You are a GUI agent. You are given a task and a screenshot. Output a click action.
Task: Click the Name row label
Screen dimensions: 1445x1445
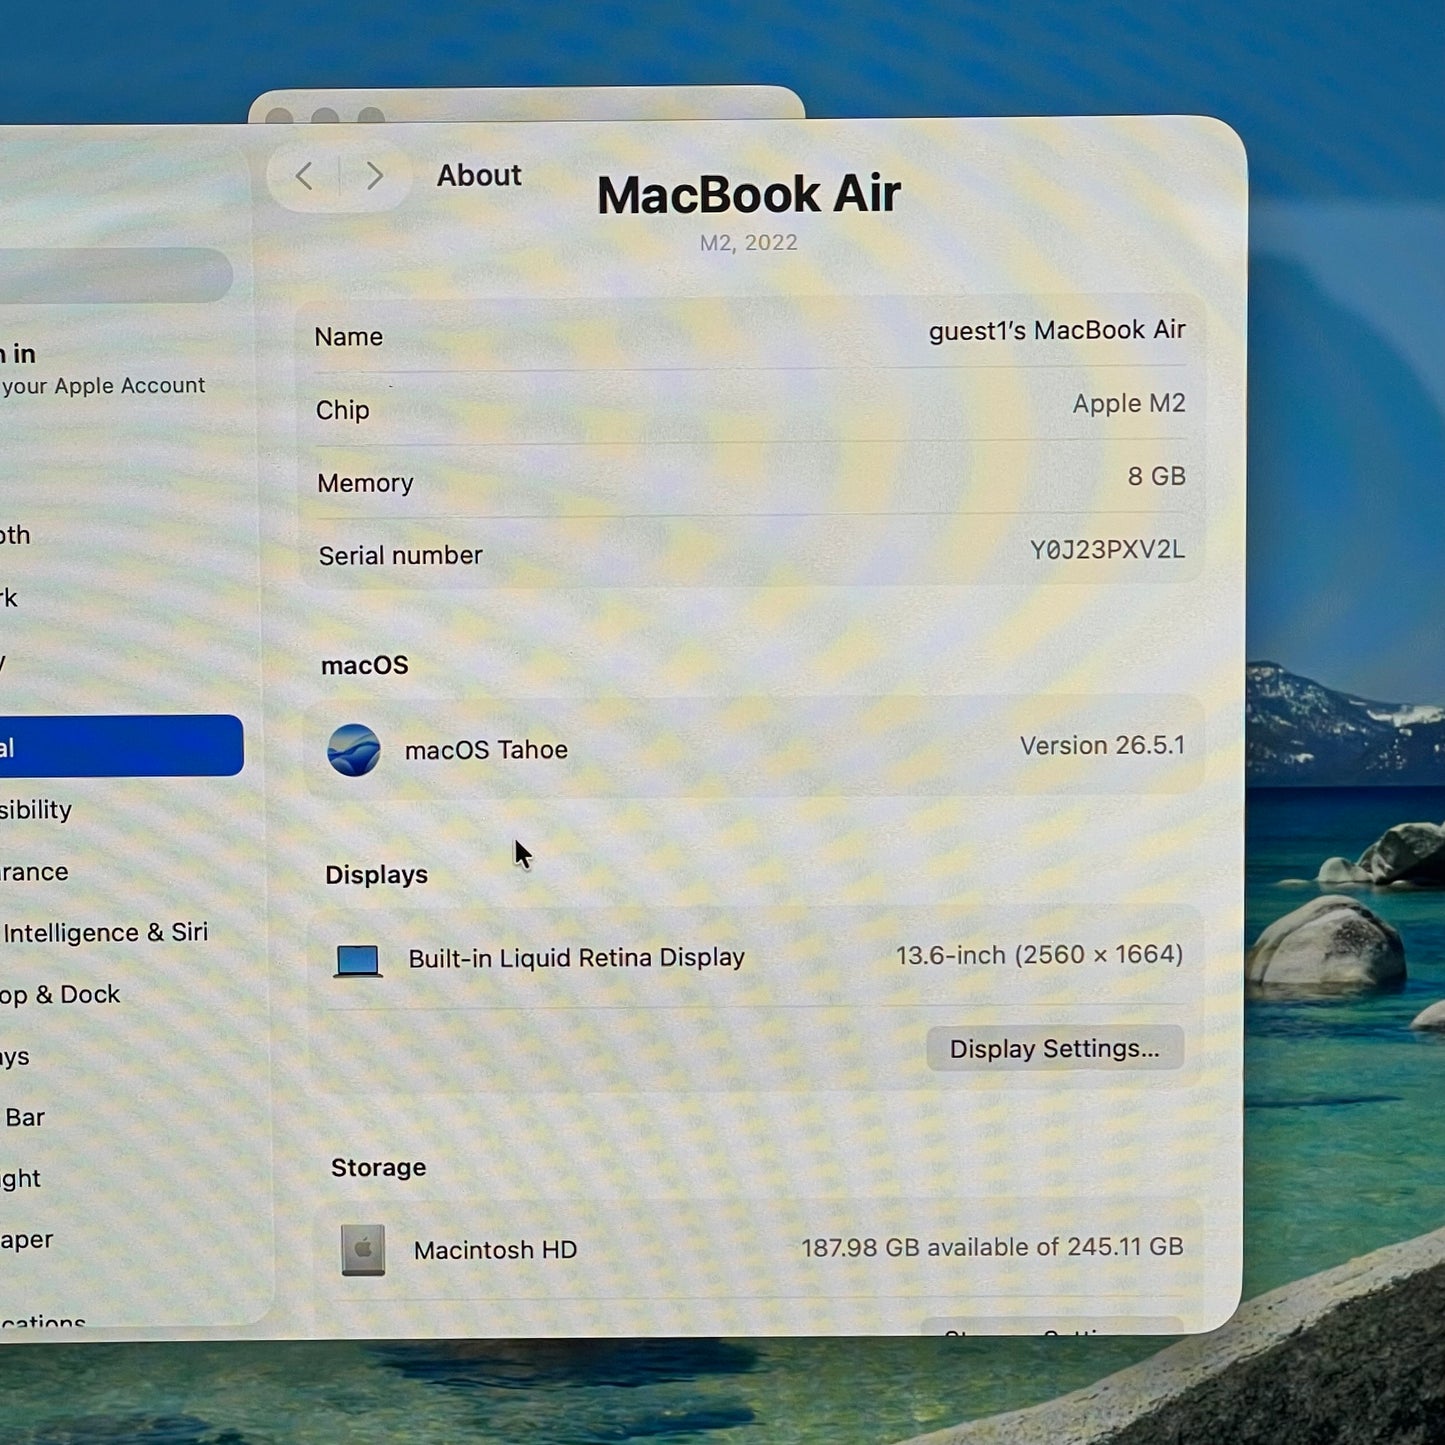[x=348, y=337]
